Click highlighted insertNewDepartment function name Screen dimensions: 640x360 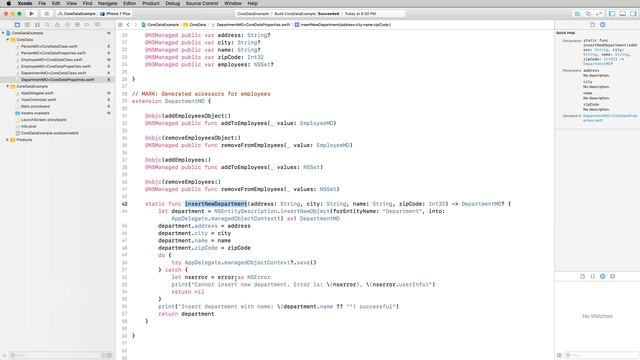point(216,204)
